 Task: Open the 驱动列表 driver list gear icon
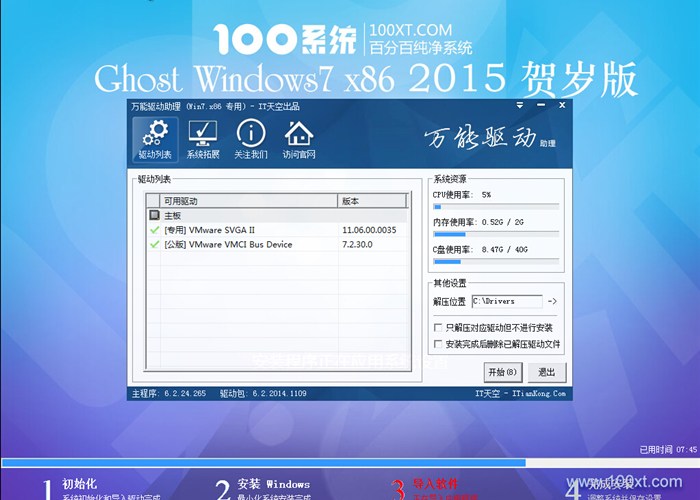coord(154,139)
